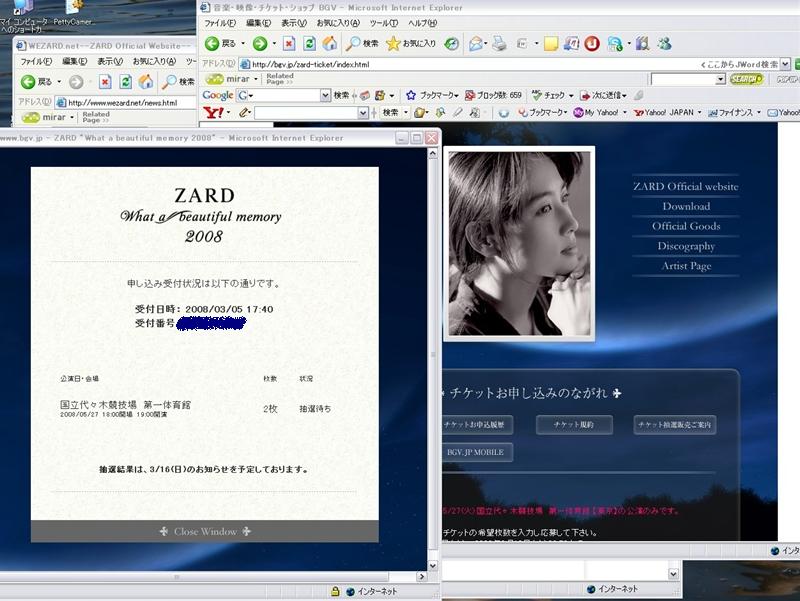Follow the ZARD Official website link
This screenshot has width=800, height=601.
686,187
